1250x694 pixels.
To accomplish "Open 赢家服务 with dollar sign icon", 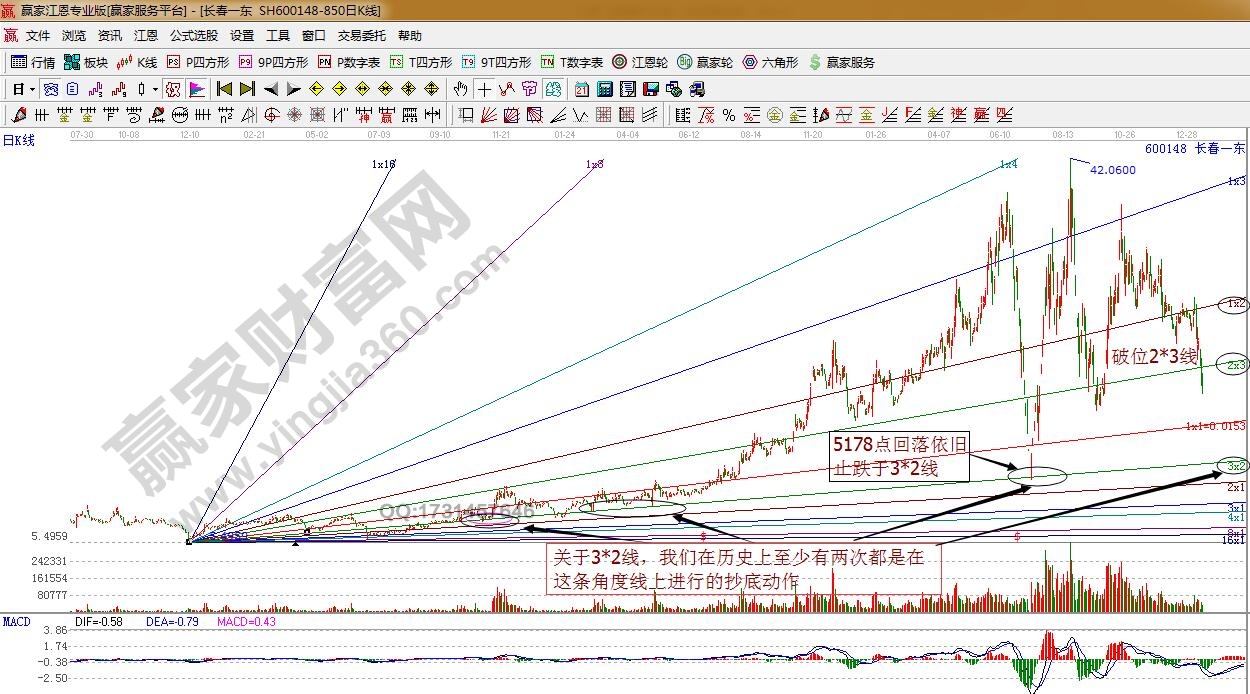I will (x=842, y=62).
